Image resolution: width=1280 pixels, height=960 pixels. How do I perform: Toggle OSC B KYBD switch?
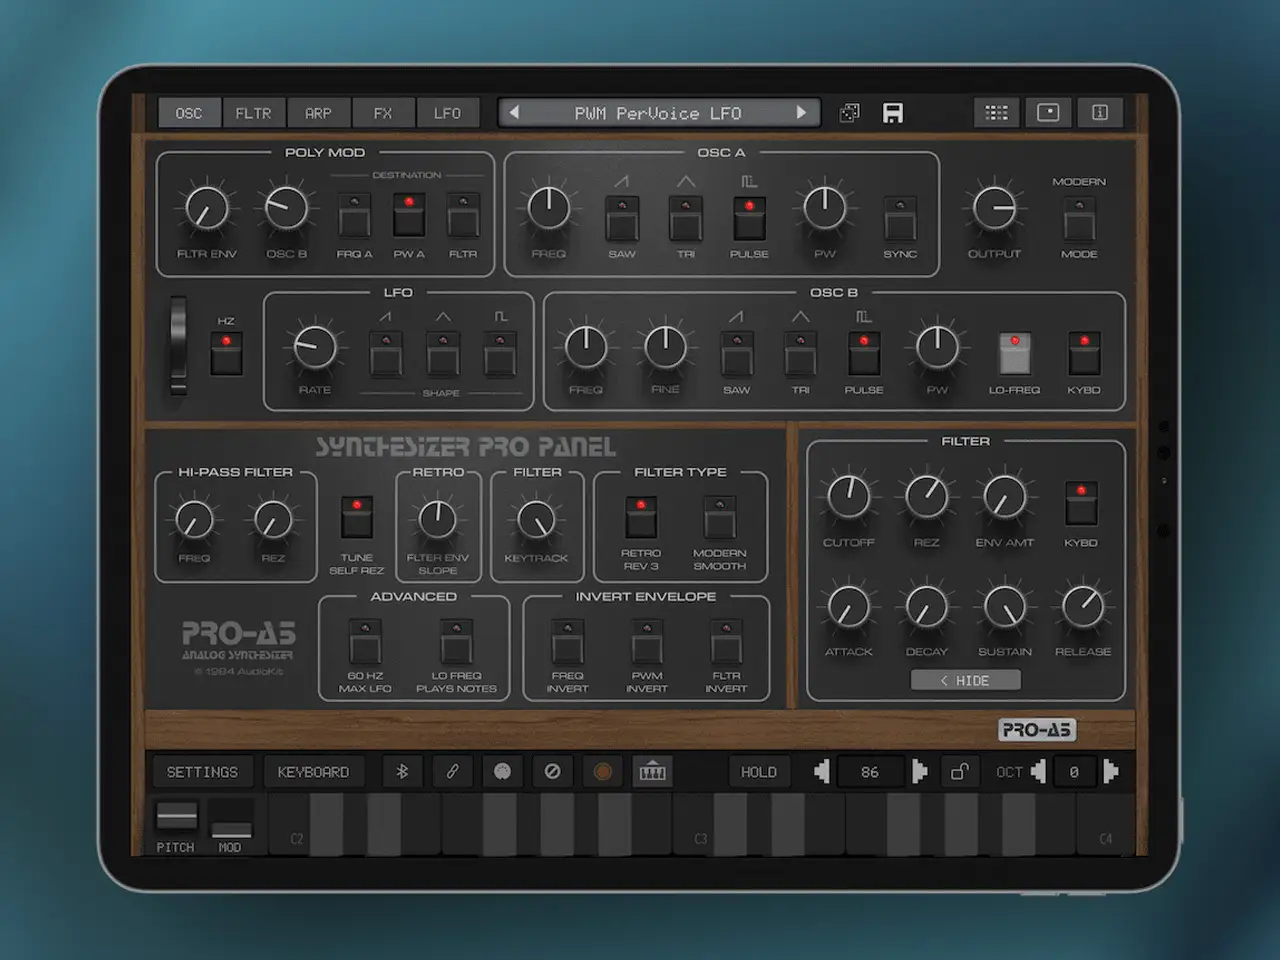click(1084, 354)
